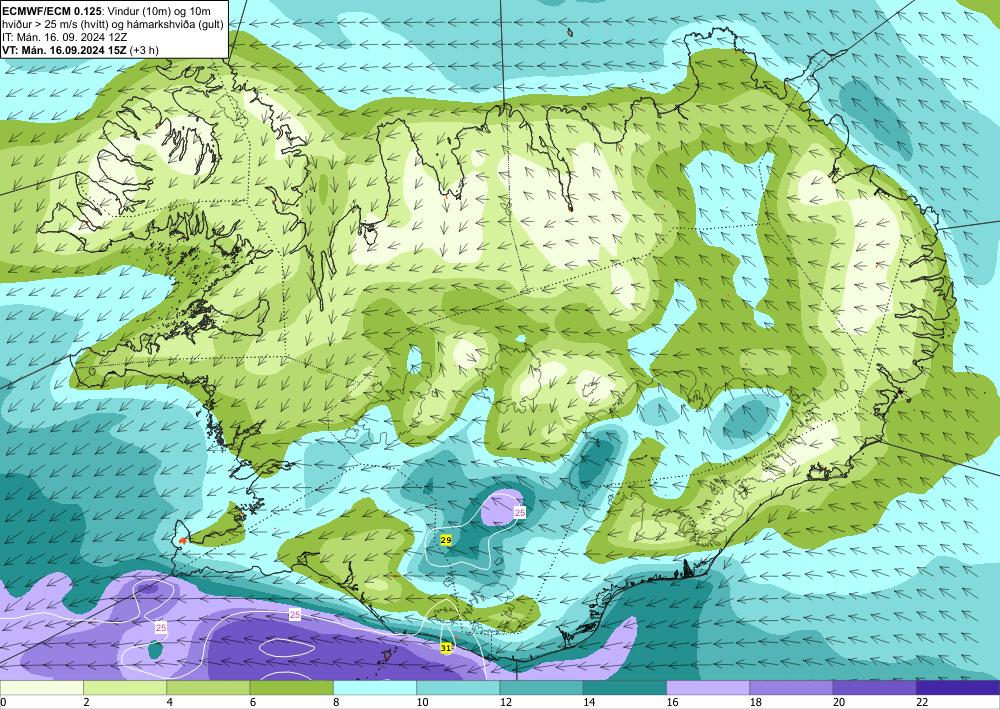
Task: Select the 0–2 m/s pale cream legend swatch
Action: tap(41, 687)
